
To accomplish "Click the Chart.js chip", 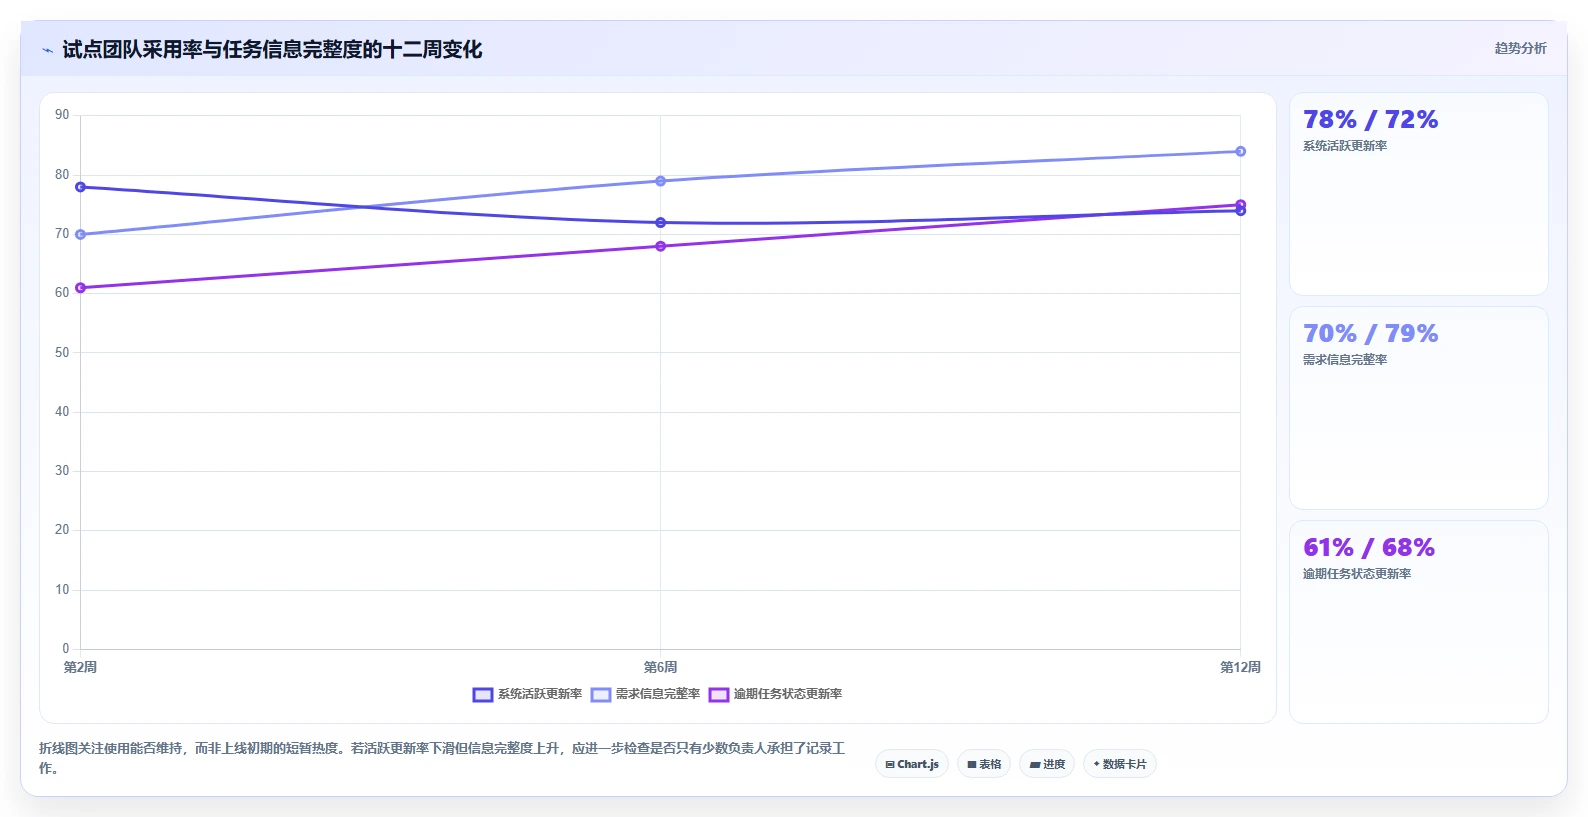I will pyautogui.click(x=912, y=764).
